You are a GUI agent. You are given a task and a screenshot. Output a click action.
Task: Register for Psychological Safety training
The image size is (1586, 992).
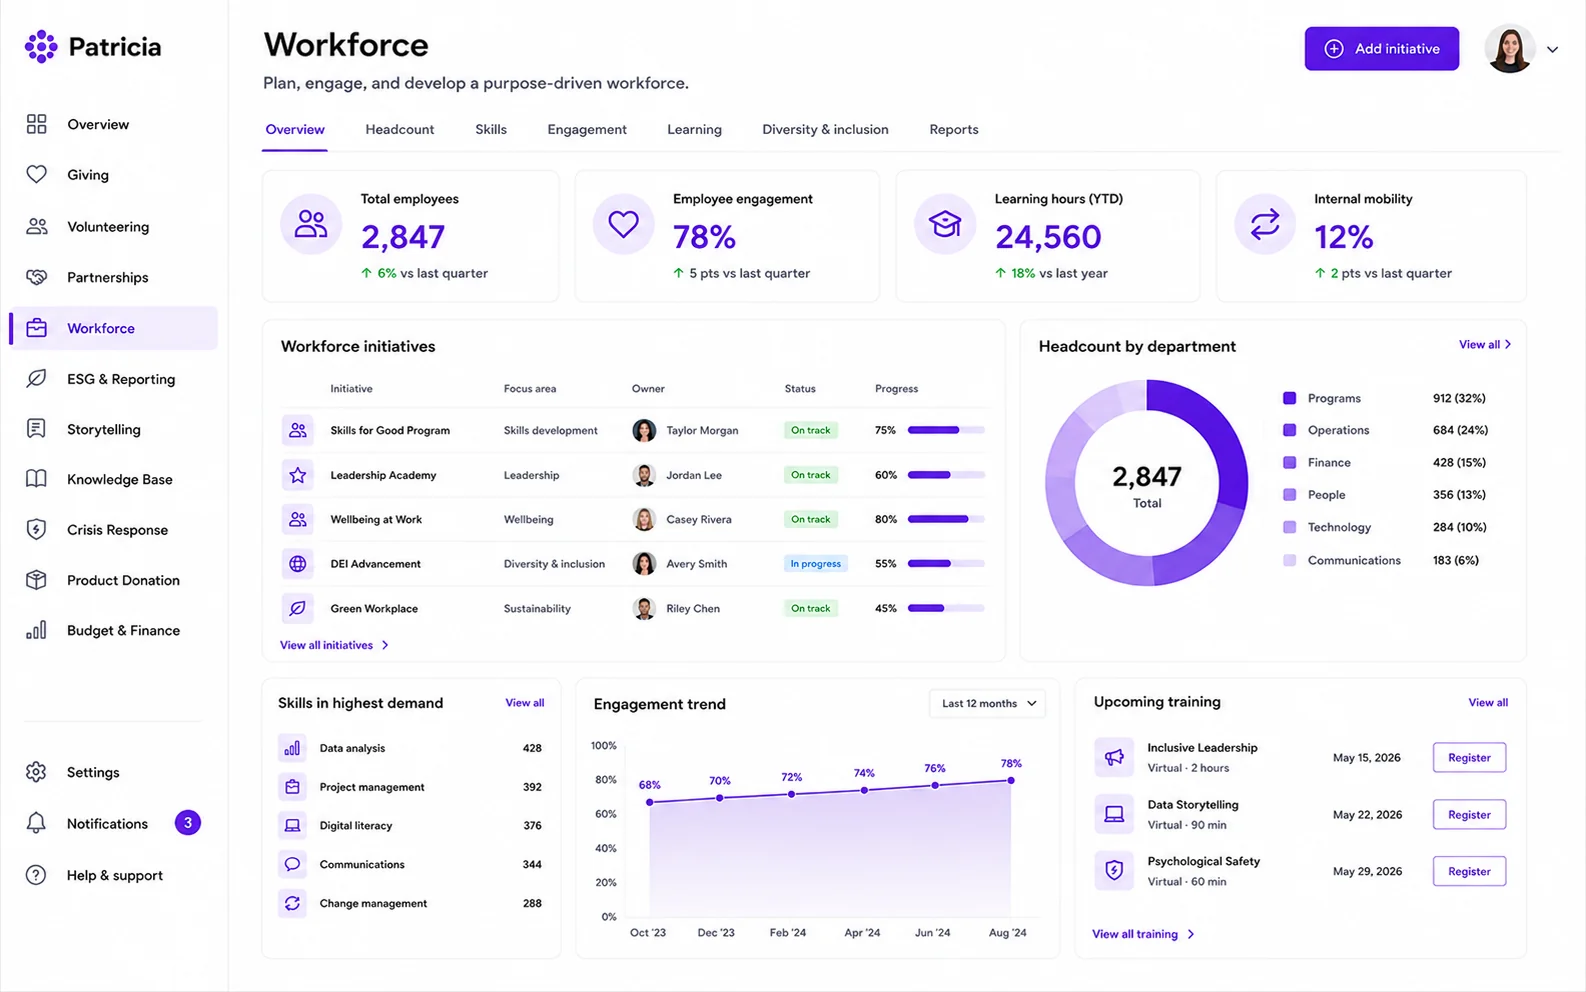1469,871
